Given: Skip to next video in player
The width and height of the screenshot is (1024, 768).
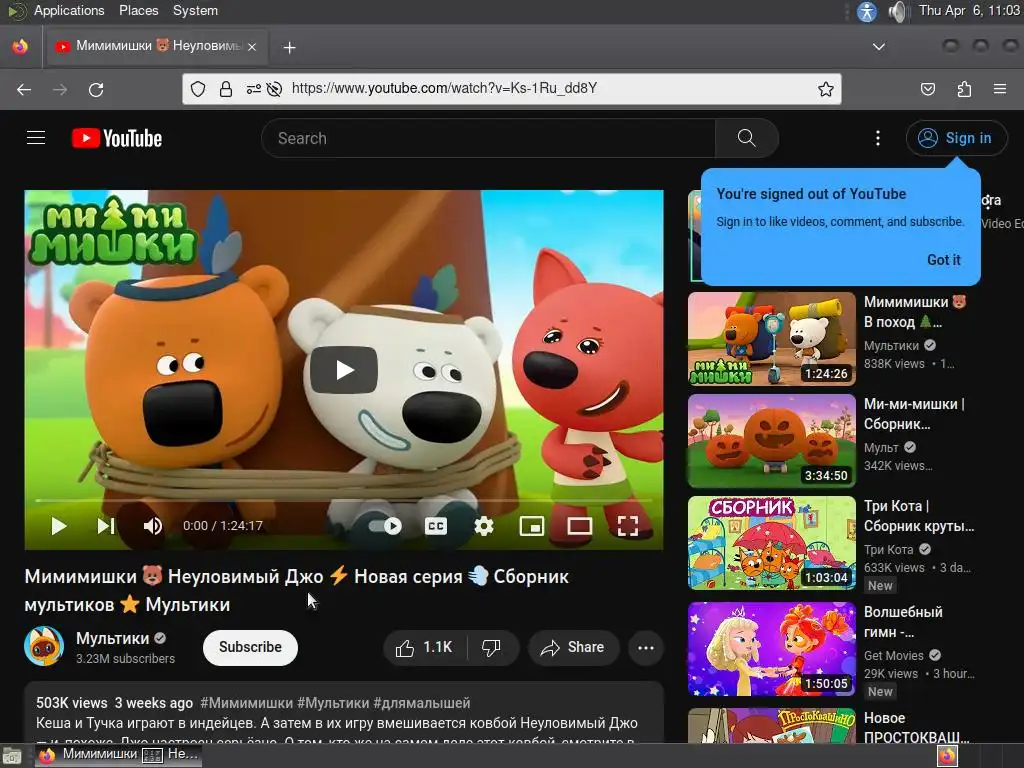Looking at the screenshot, I should (x=106, y=526).
